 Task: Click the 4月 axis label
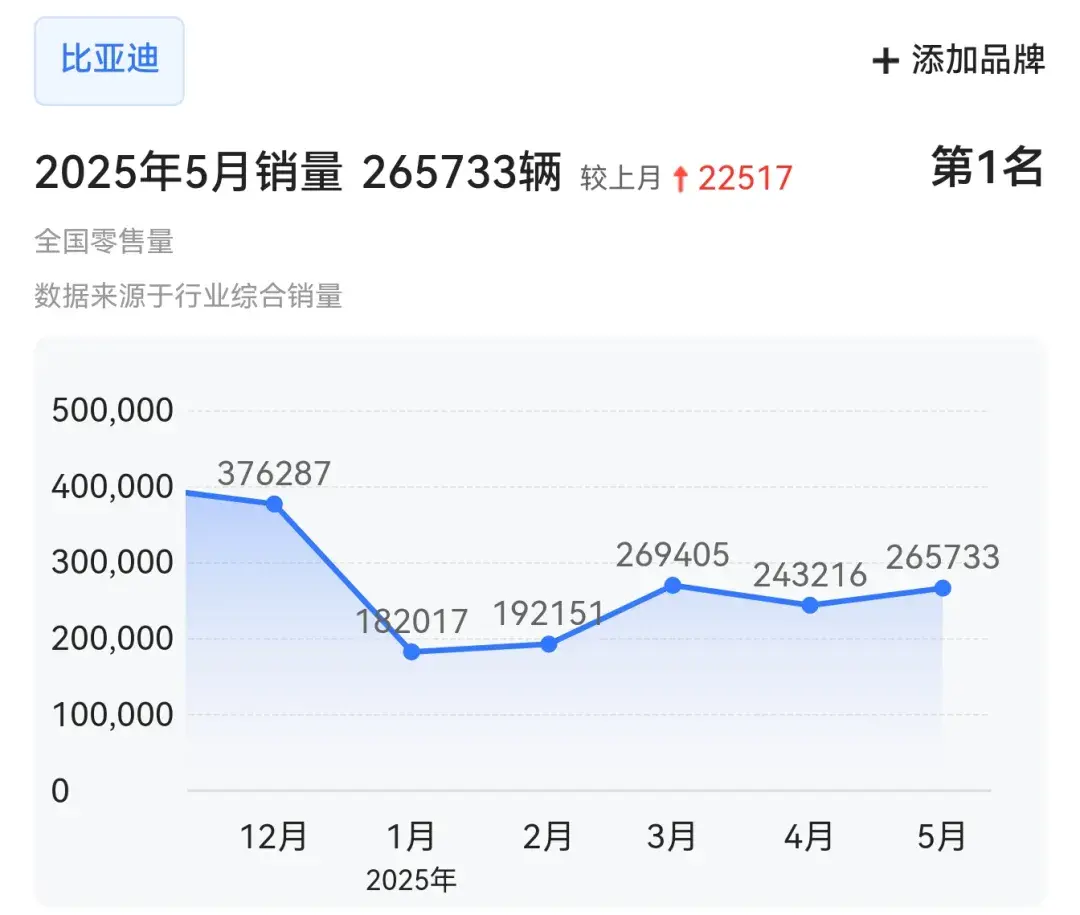coord(809,837)
